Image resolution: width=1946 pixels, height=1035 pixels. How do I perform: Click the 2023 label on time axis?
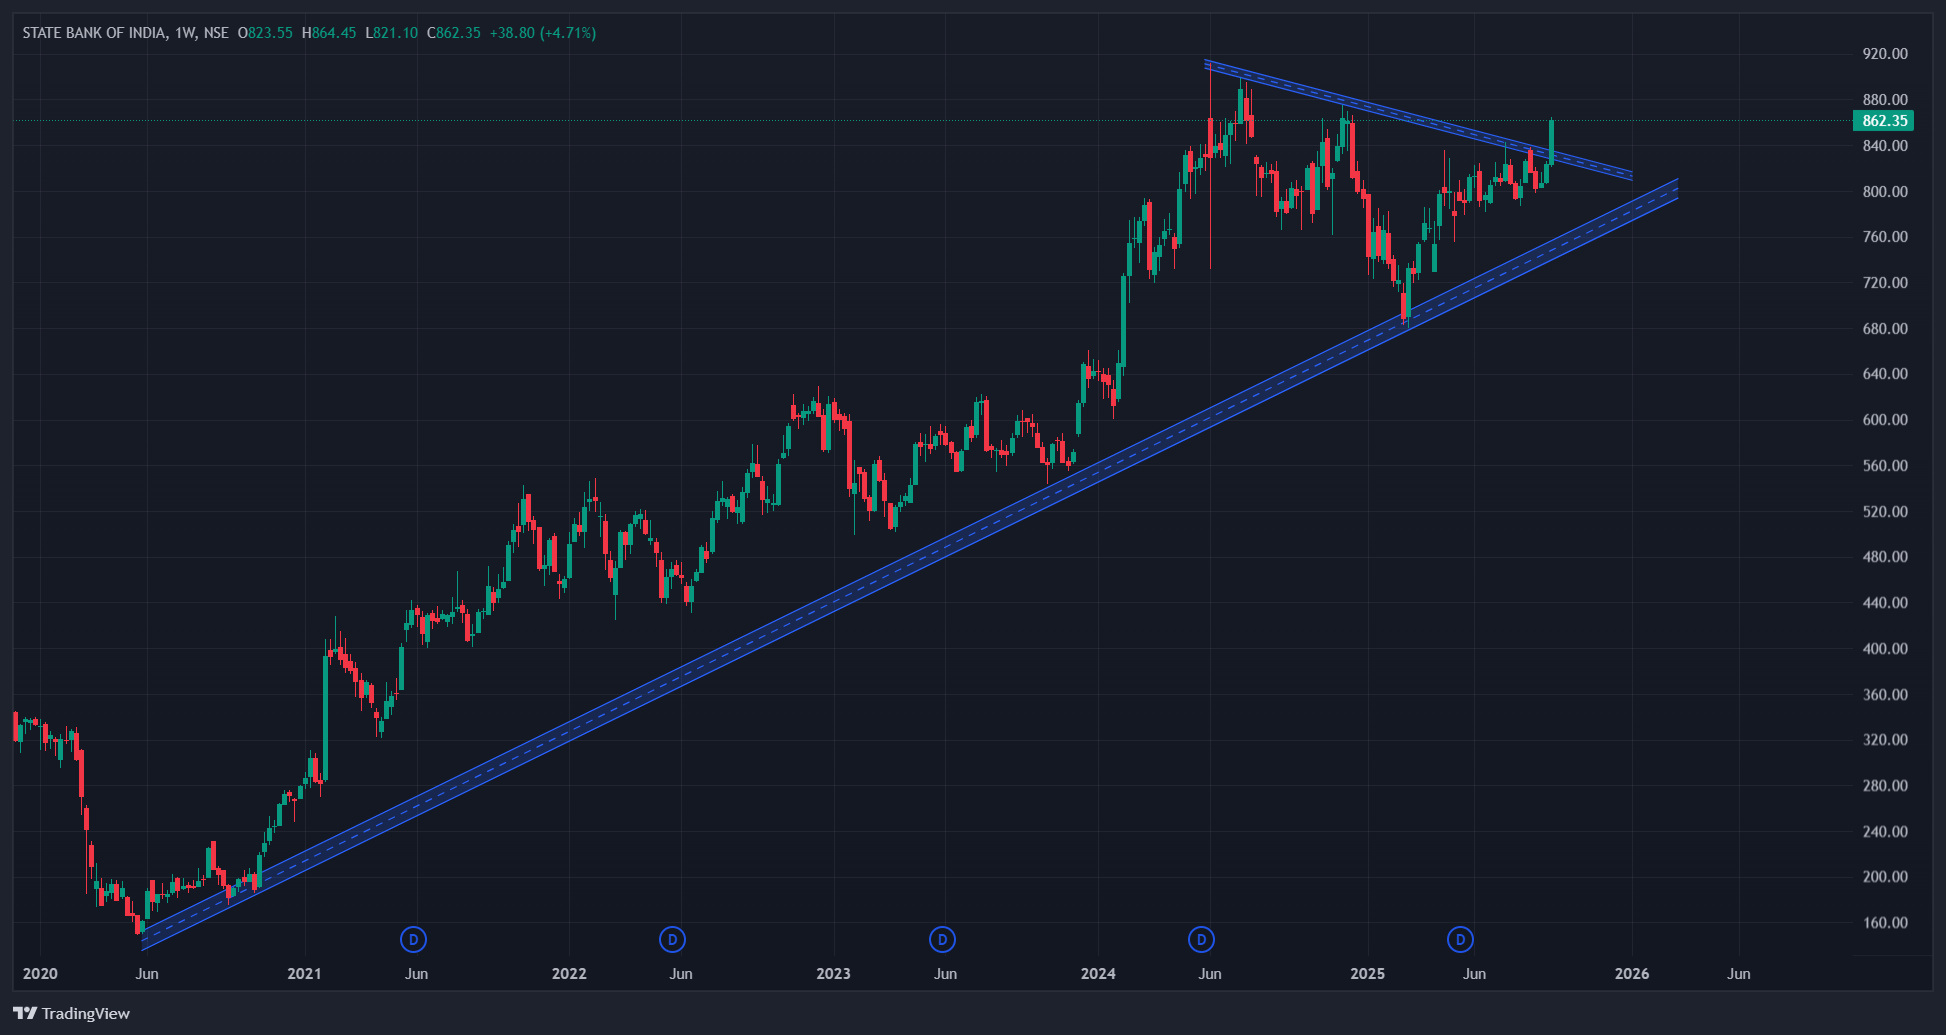pos(833,973)
